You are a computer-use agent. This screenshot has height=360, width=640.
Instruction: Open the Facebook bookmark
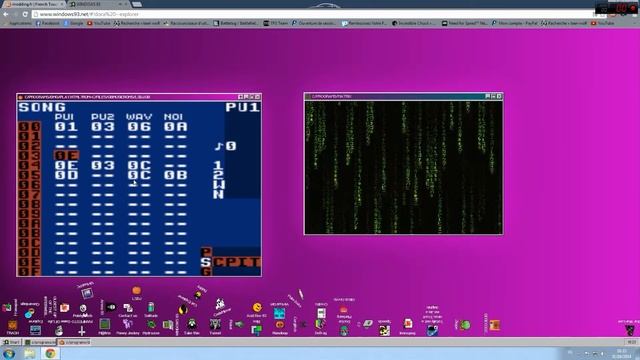point(48,23)
